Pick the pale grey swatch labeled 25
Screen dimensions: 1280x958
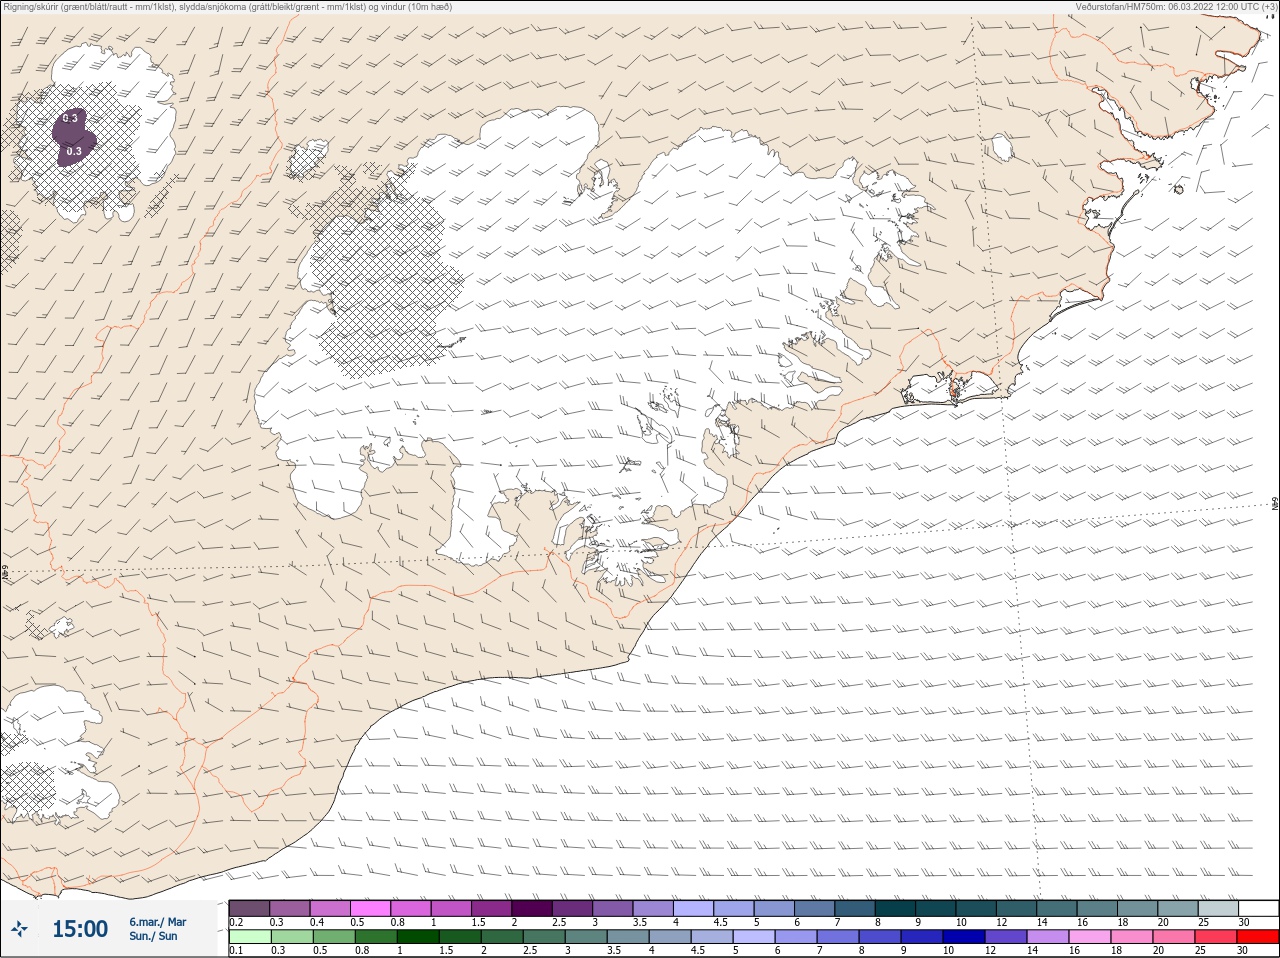point(1218,908)
